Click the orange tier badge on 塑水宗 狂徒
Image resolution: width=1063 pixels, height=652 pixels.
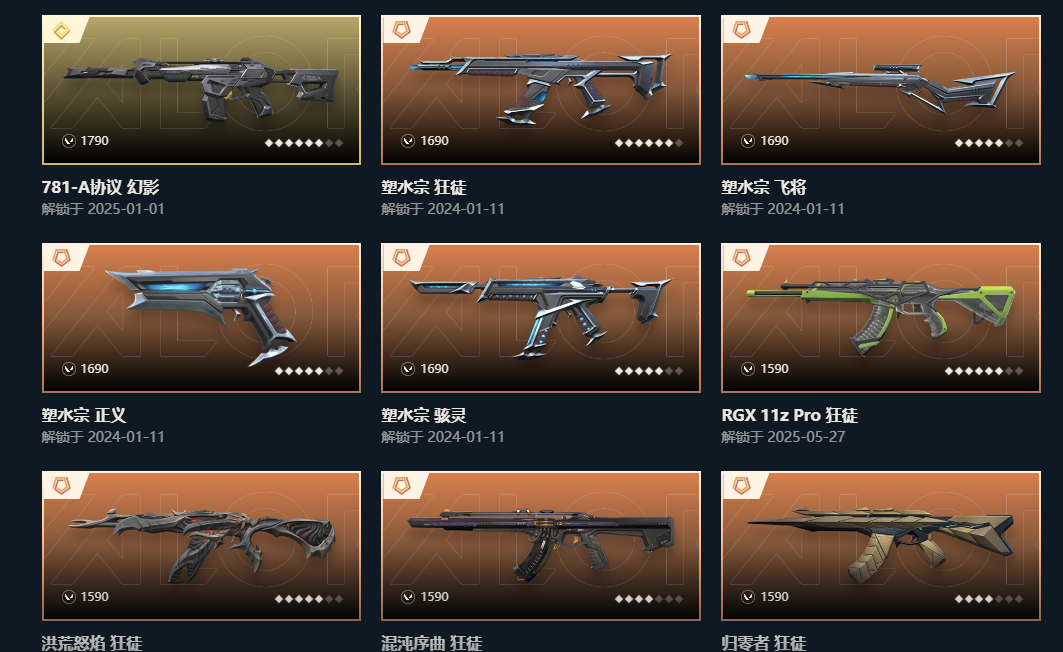[x=402, y=30]
